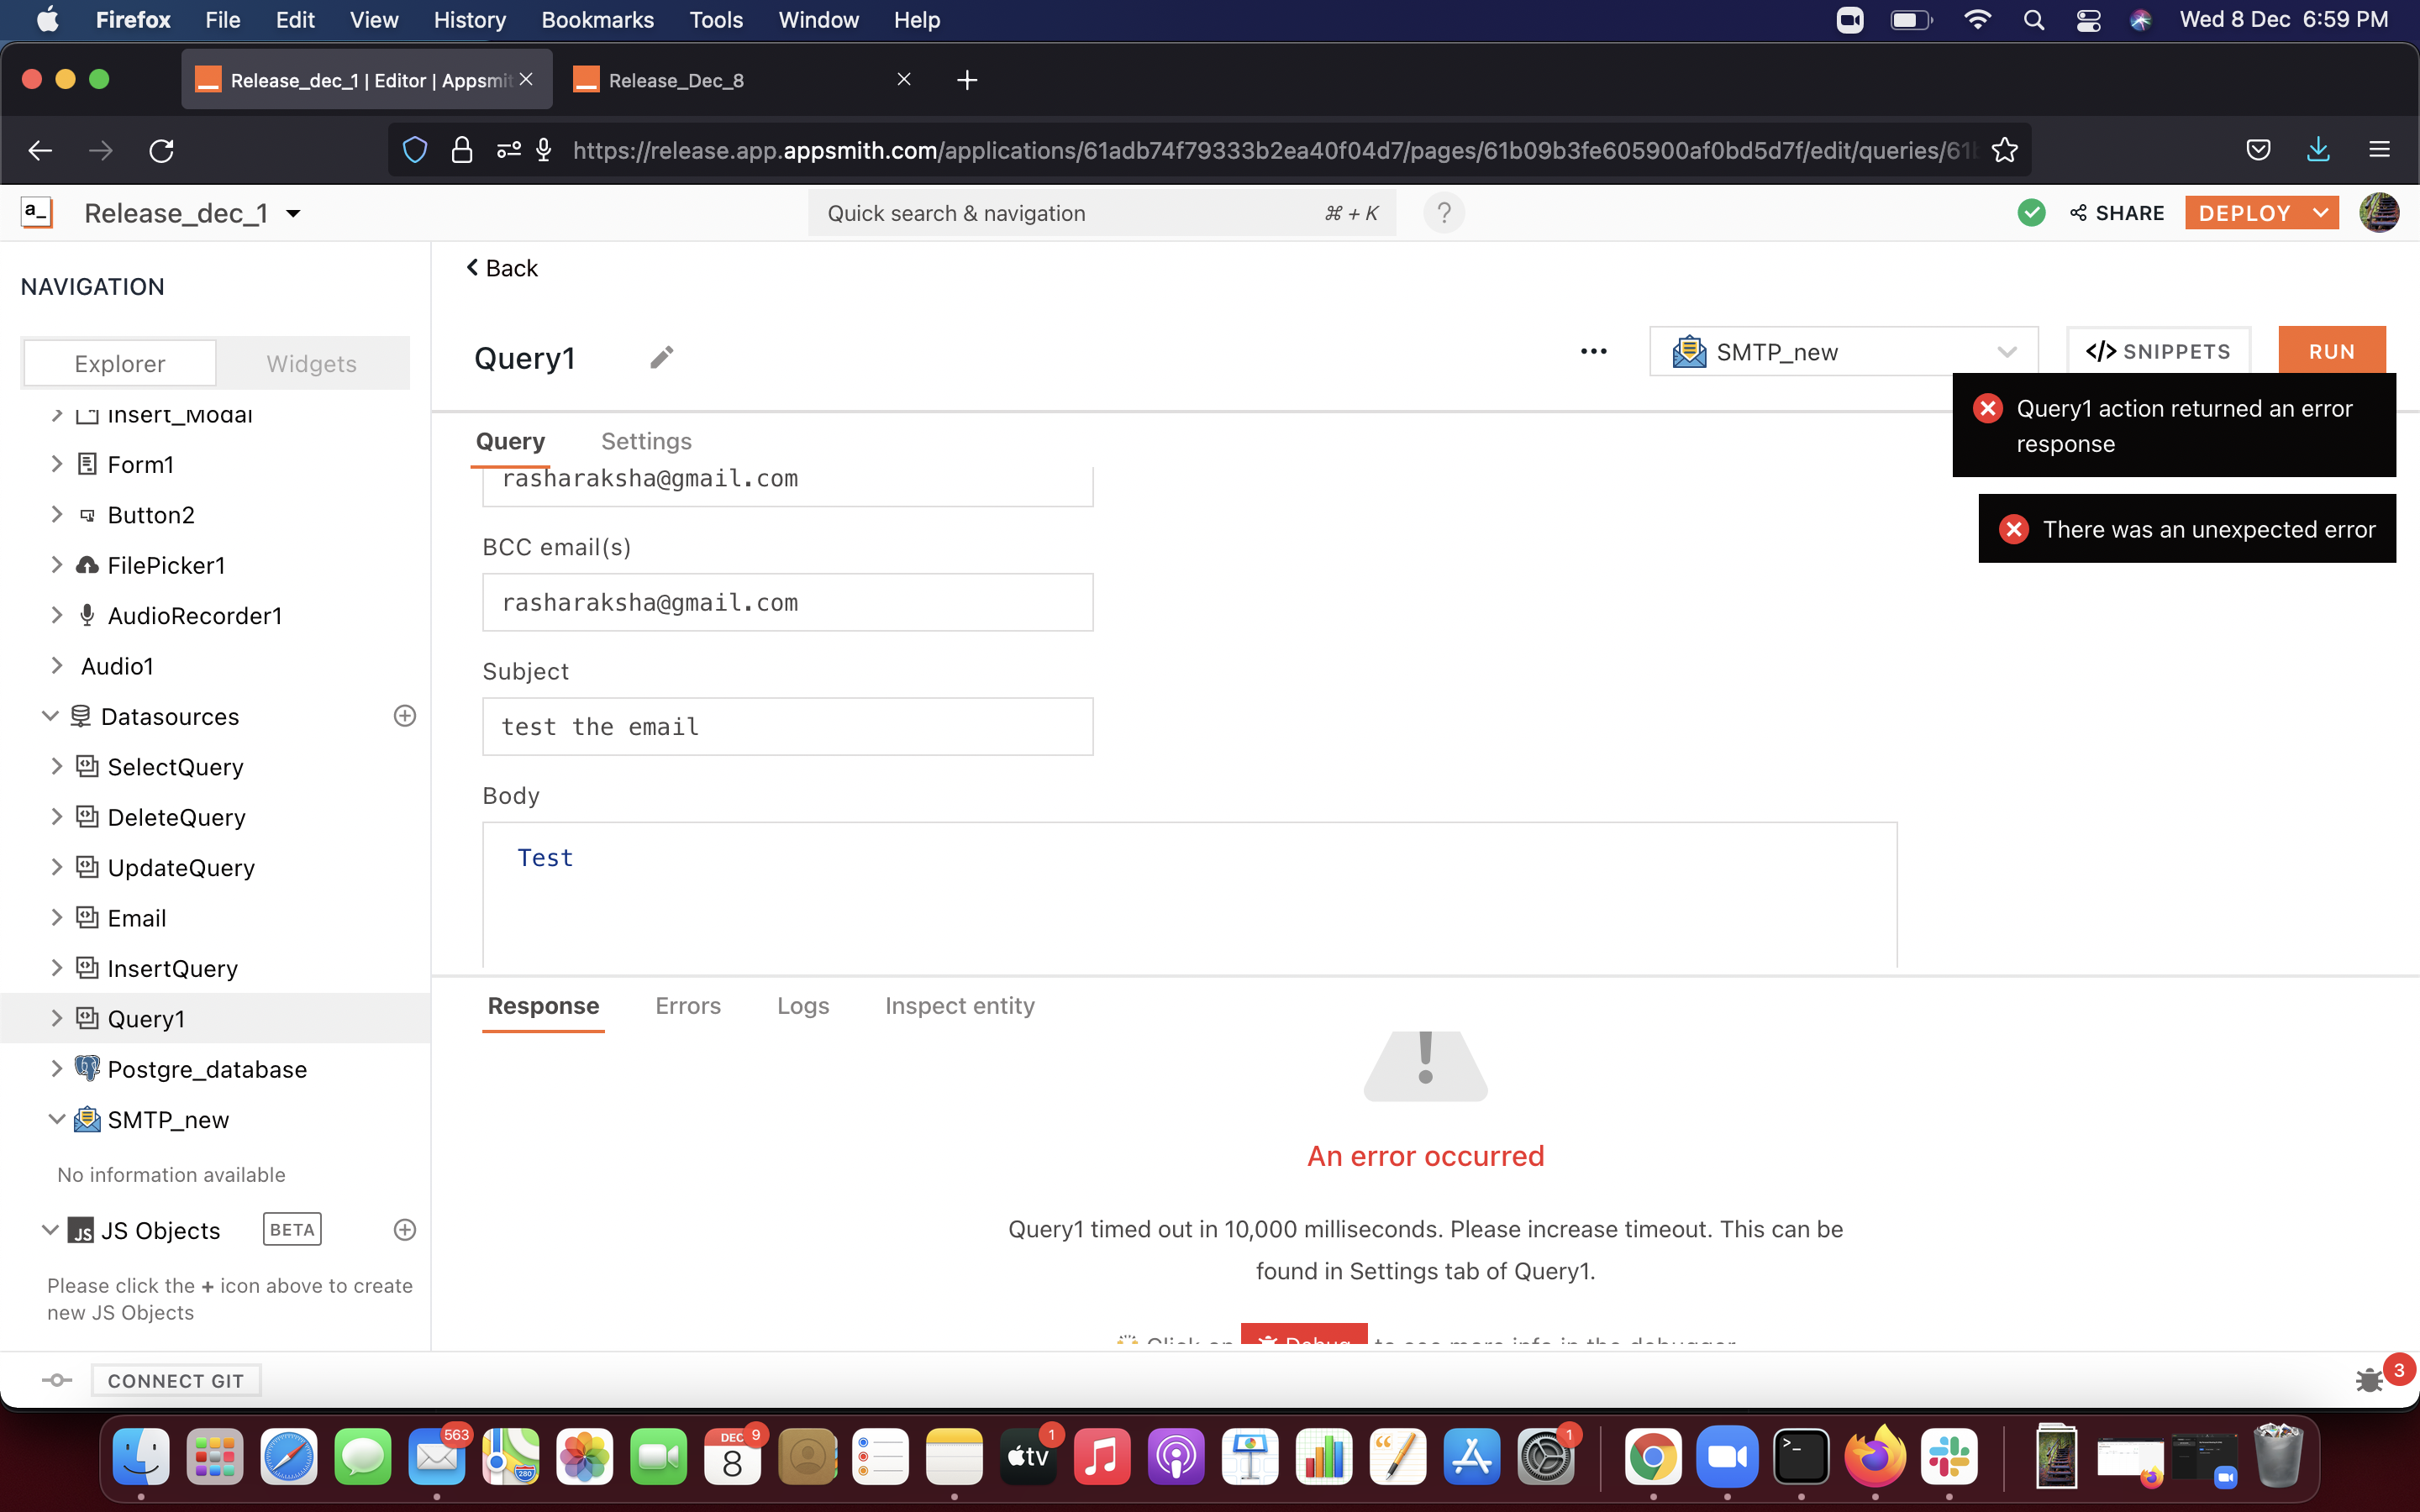
Task: Switch to the Release_Dec_8 browser tab
Action: click(x=741, y=80)
